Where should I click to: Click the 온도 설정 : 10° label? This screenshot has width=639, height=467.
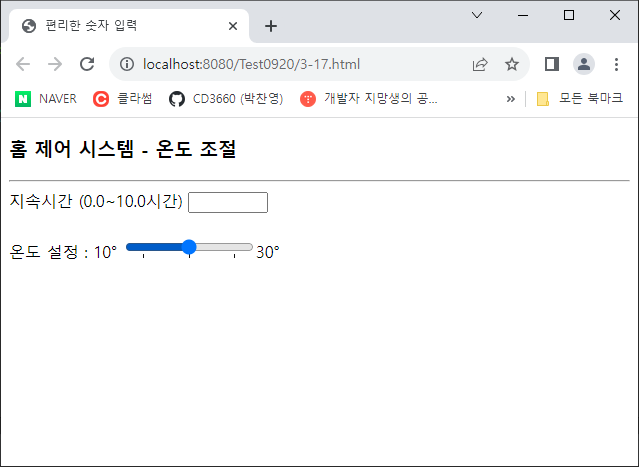pyautogui.click(x=63, y=252)
